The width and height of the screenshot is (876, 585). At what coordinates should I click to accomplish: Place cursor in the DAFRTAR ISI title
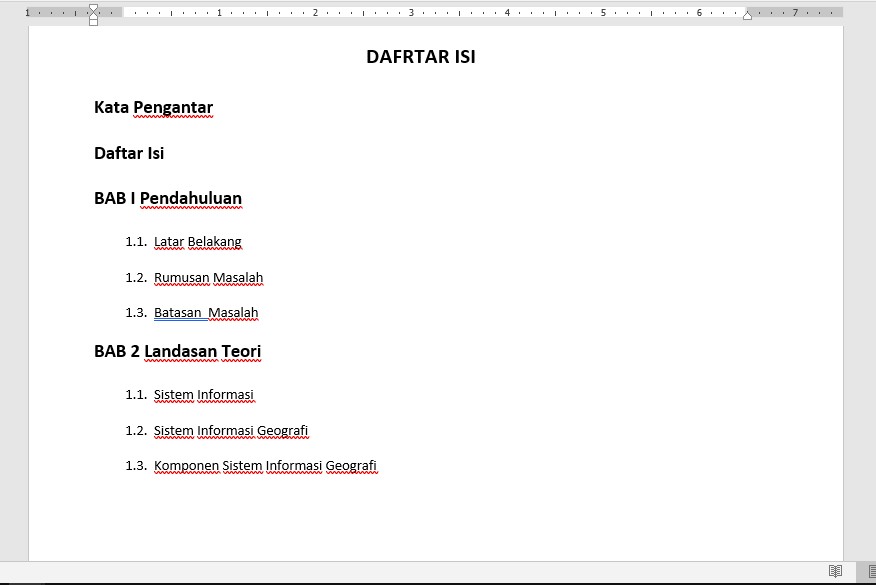point(421,57)
